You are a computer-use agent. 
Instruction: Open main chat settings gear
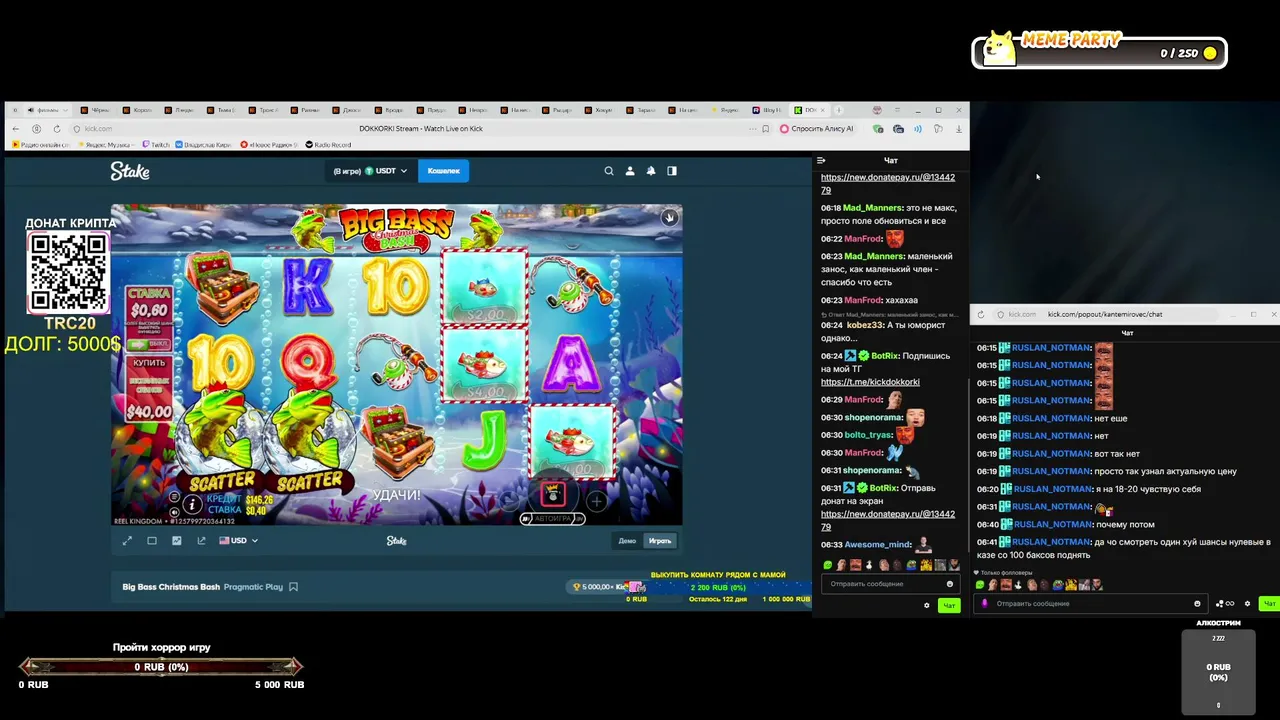point(926,605)
